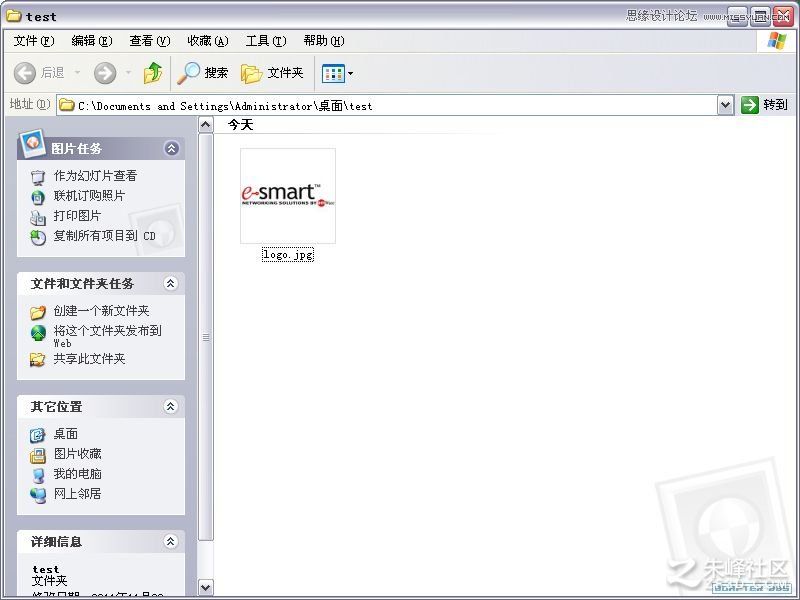The height and width of the screenshot is (600, 800).
Task: Open the address bar dropdown list
Action: coord(726,106)
